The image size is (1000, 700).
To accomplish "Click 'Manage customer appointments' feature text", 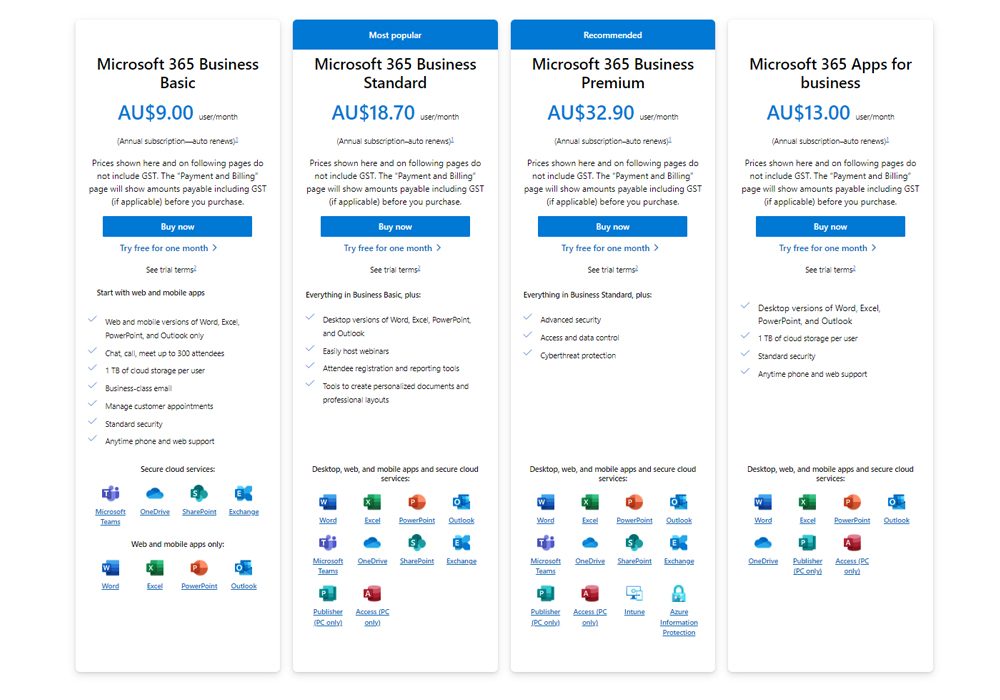I will click(159, 406).
